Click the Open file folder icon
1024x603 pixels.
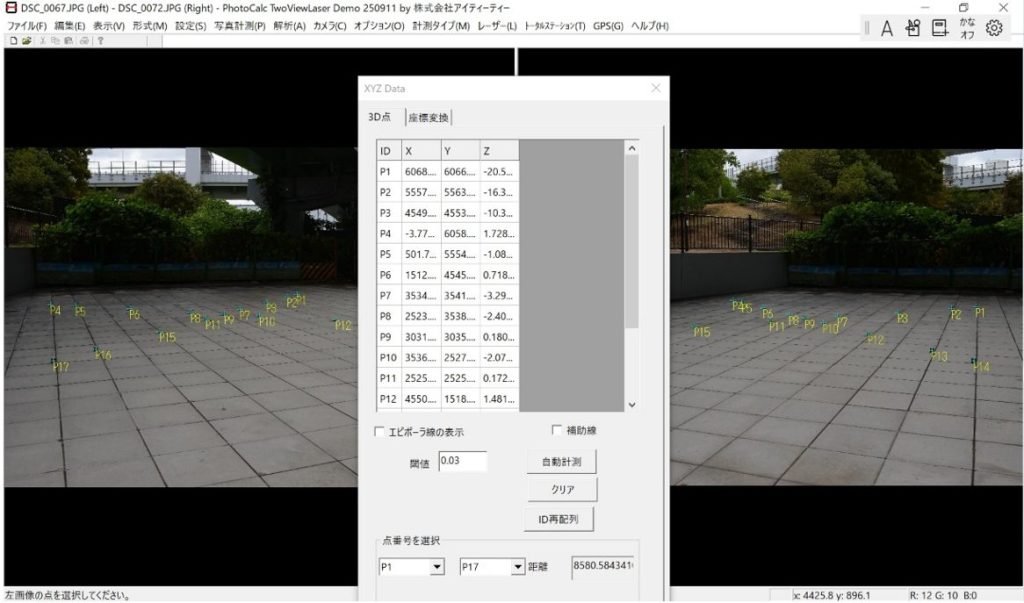tap(27, 41)
